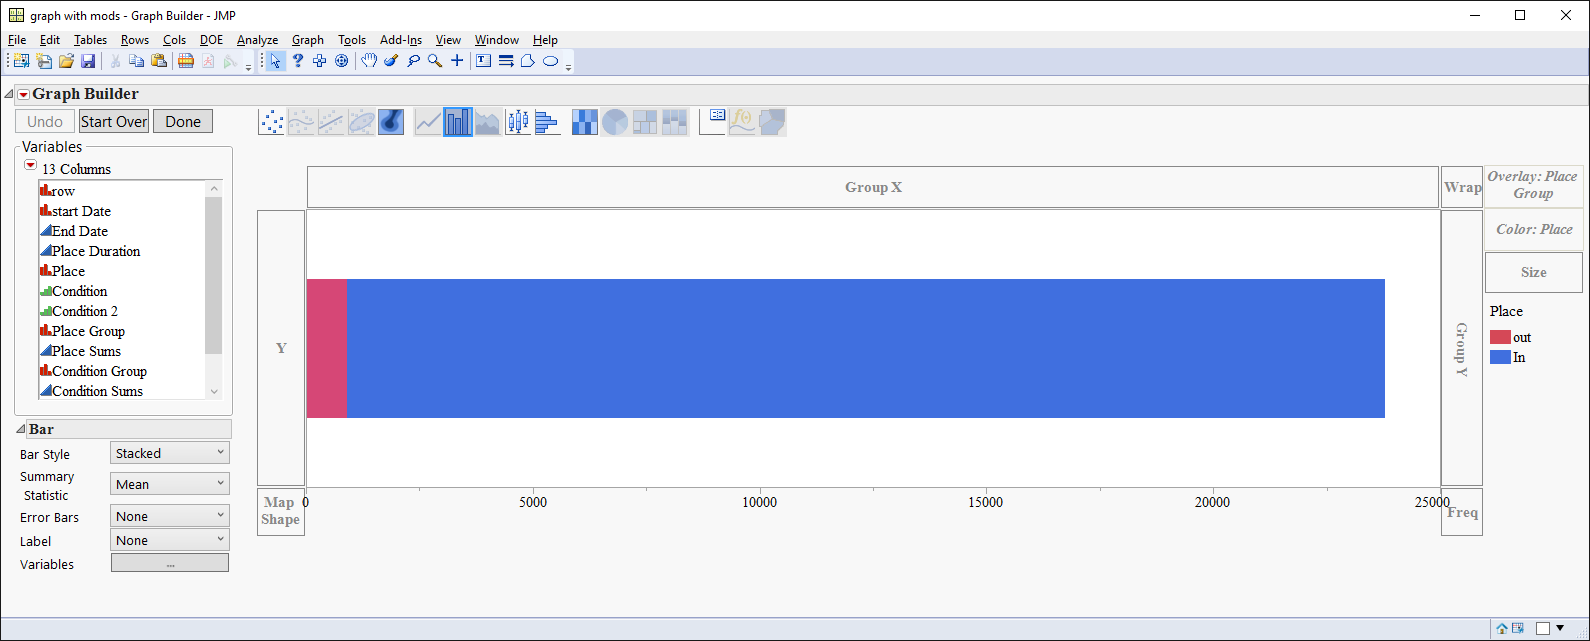Select the text annotation tool
The height and width of the screenshot is (641, 1590).
[484, 61]
